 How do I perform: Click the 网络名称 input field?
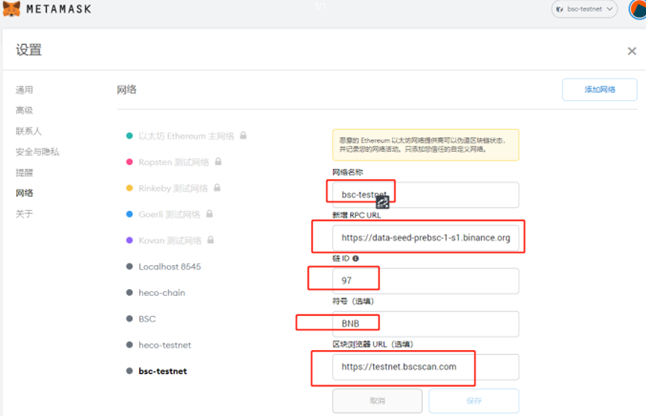pyautogui.click(x=426, y=195)
